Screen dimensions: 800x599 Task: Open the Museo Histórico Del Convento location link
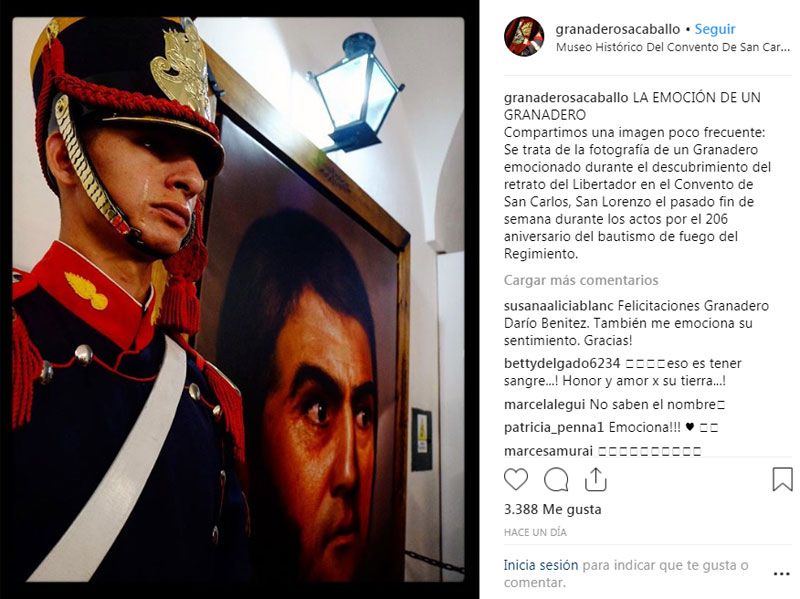673,47
